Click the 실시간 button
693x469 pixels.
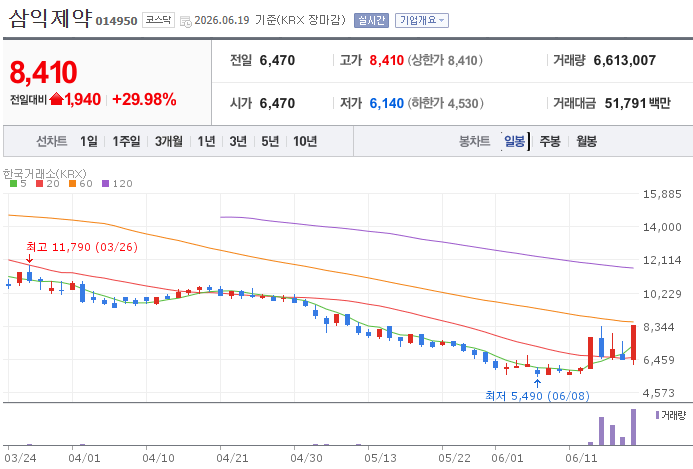point(371,20)
